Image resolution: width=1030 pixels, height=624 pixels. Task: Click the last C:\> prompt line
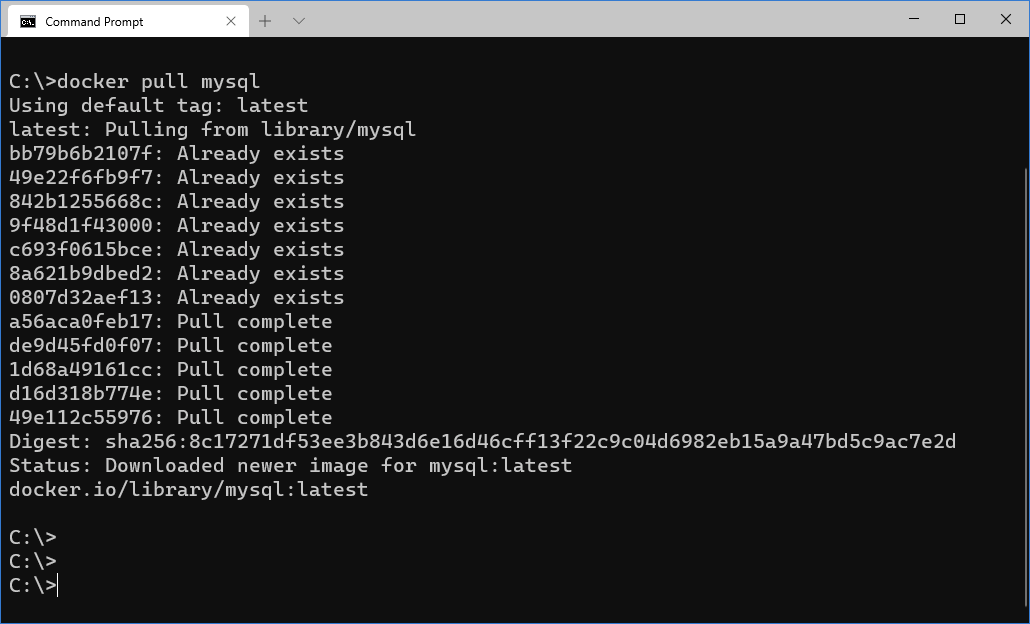33,585
